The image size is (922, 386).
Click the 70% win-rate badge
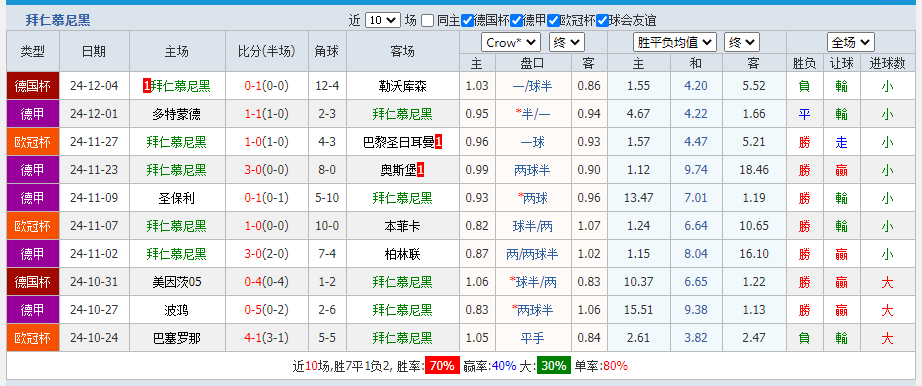[442, 365]
